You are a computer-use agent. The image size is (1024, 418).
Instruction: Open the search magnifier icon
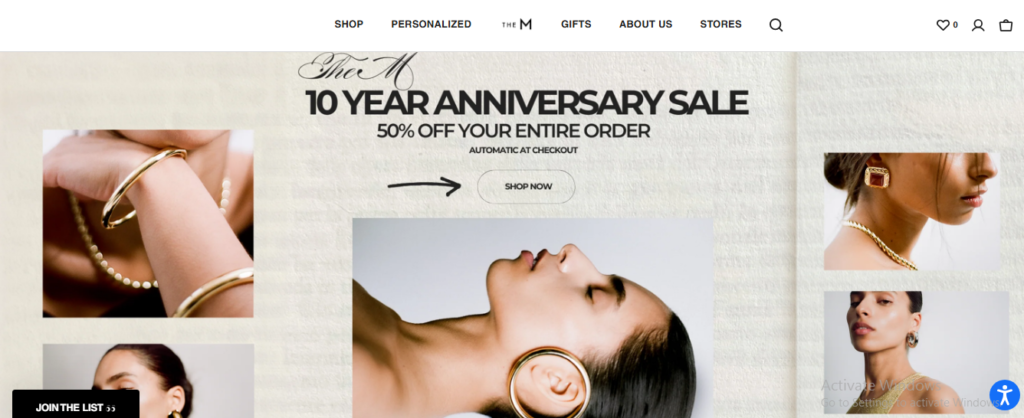pyautogui.click(x=776, y=25)
